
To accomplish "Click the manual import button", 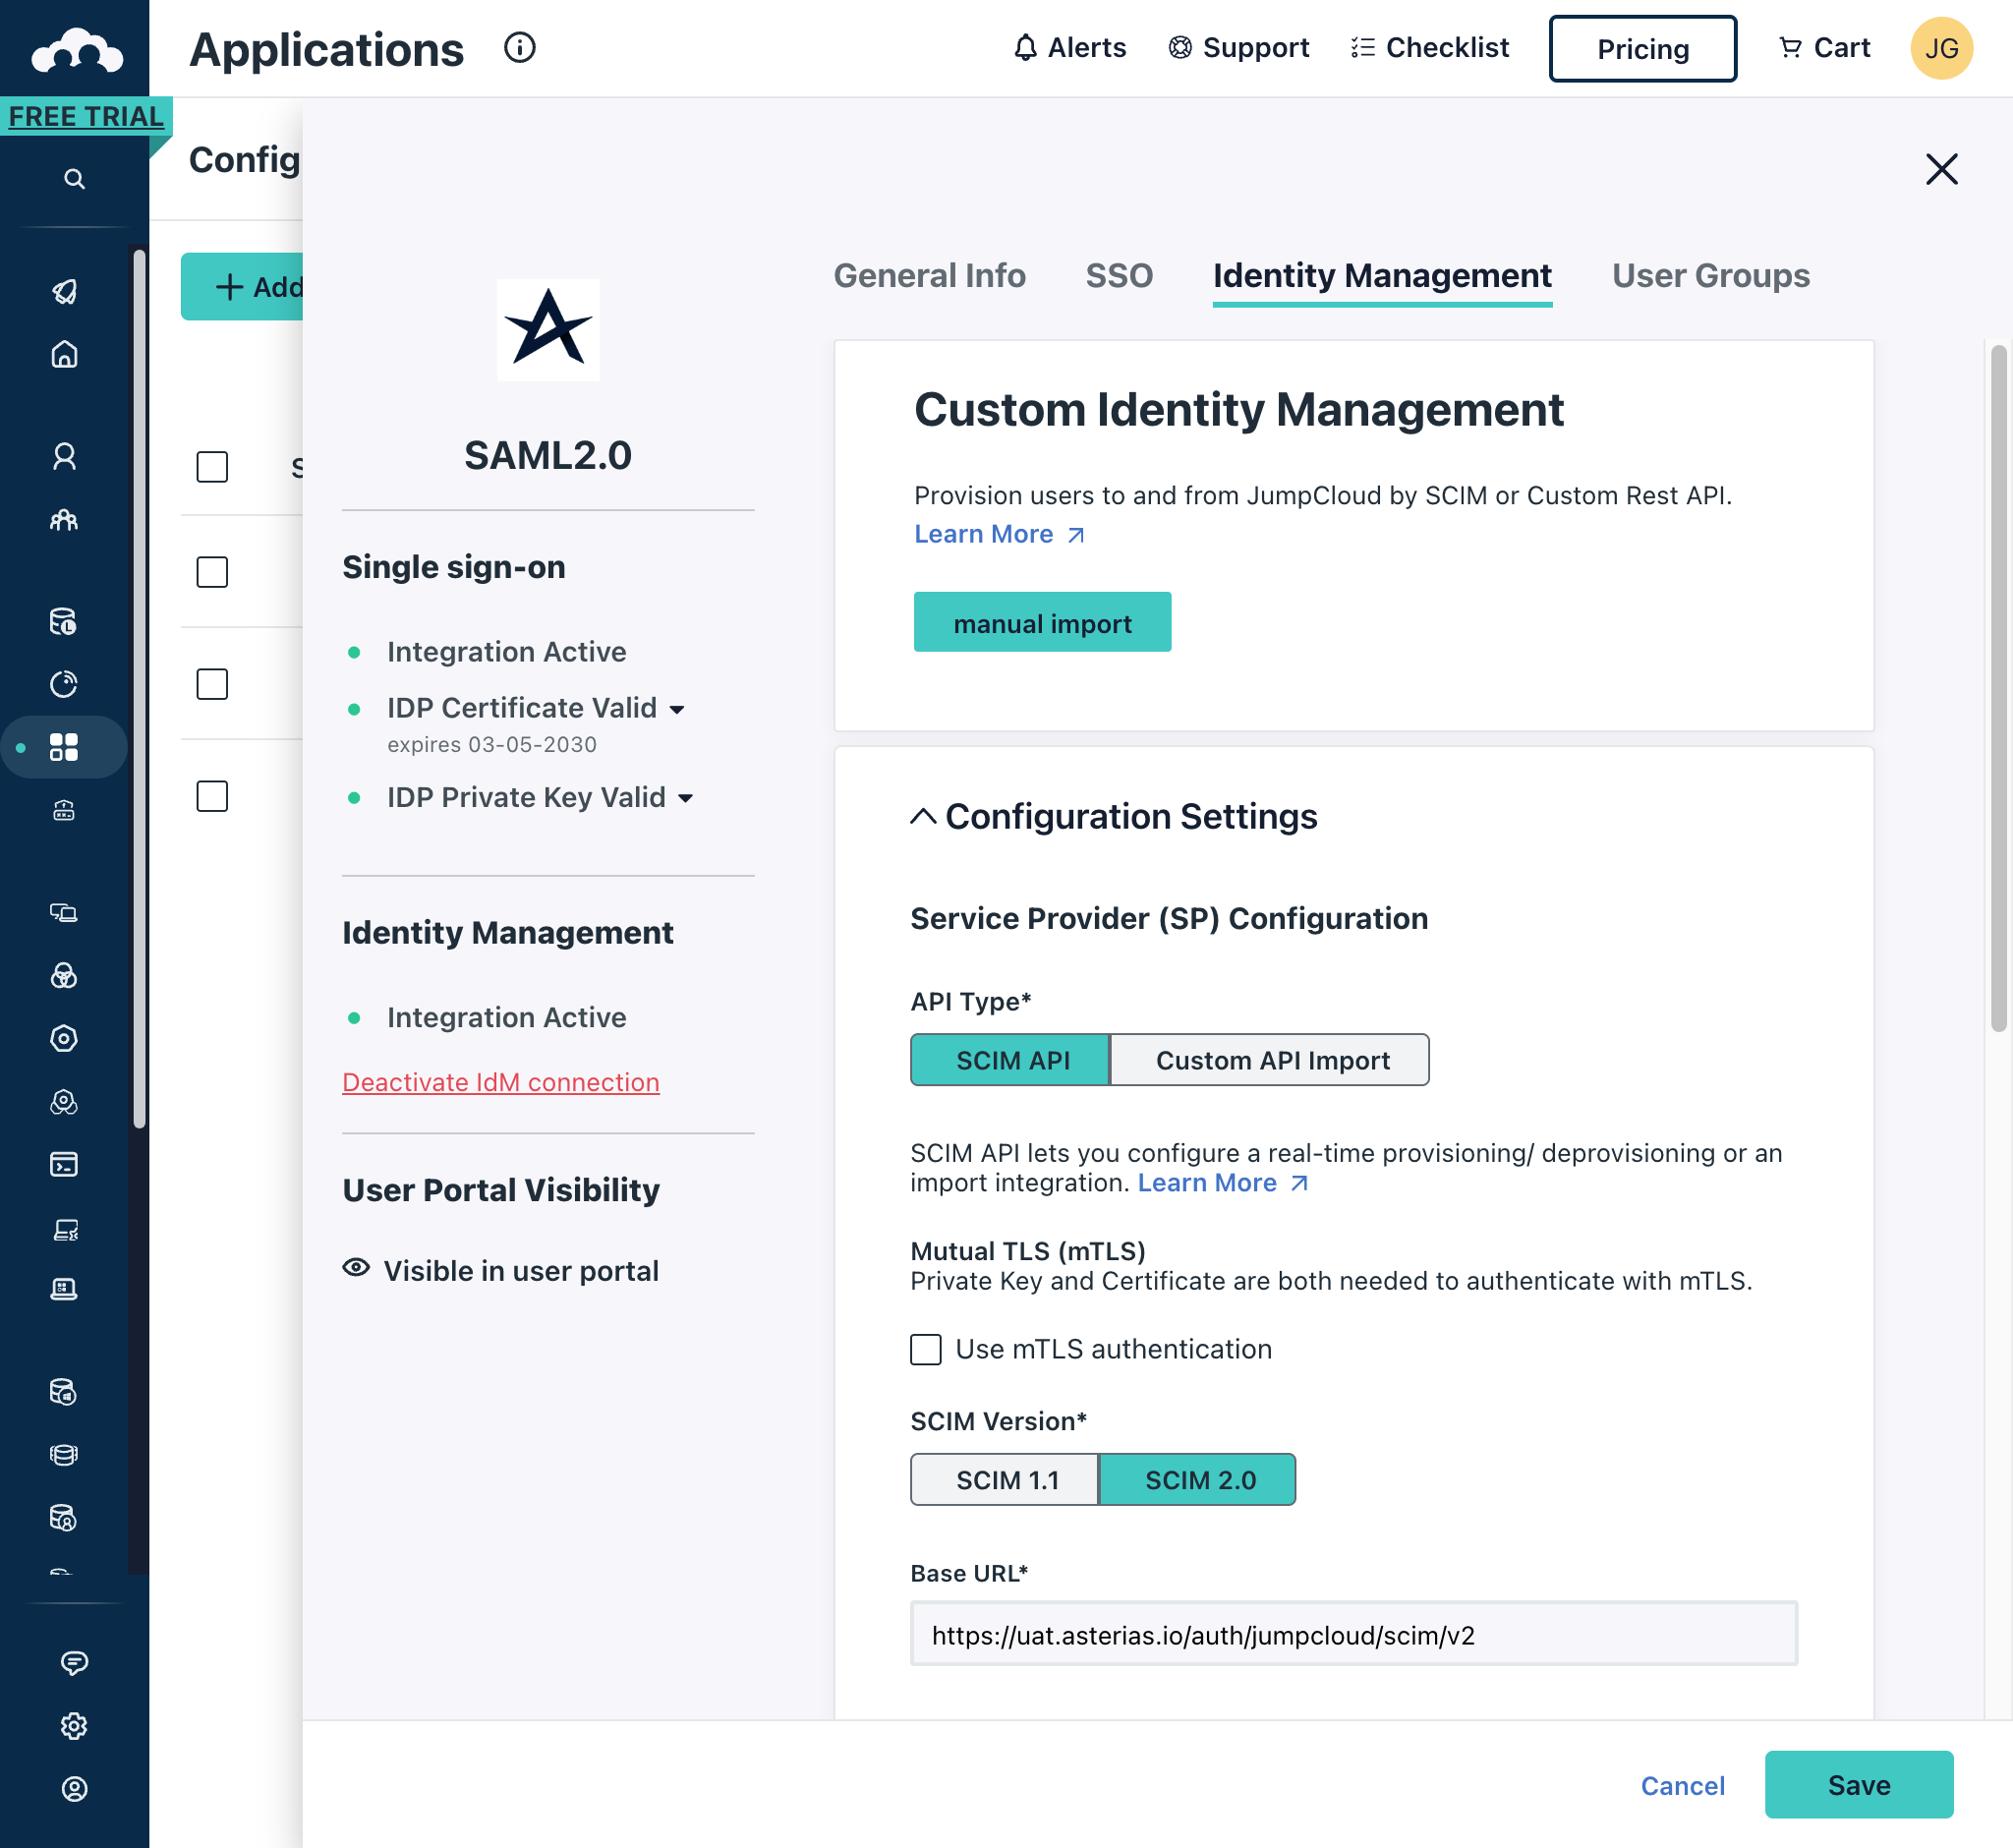I will click(1042, 623).
